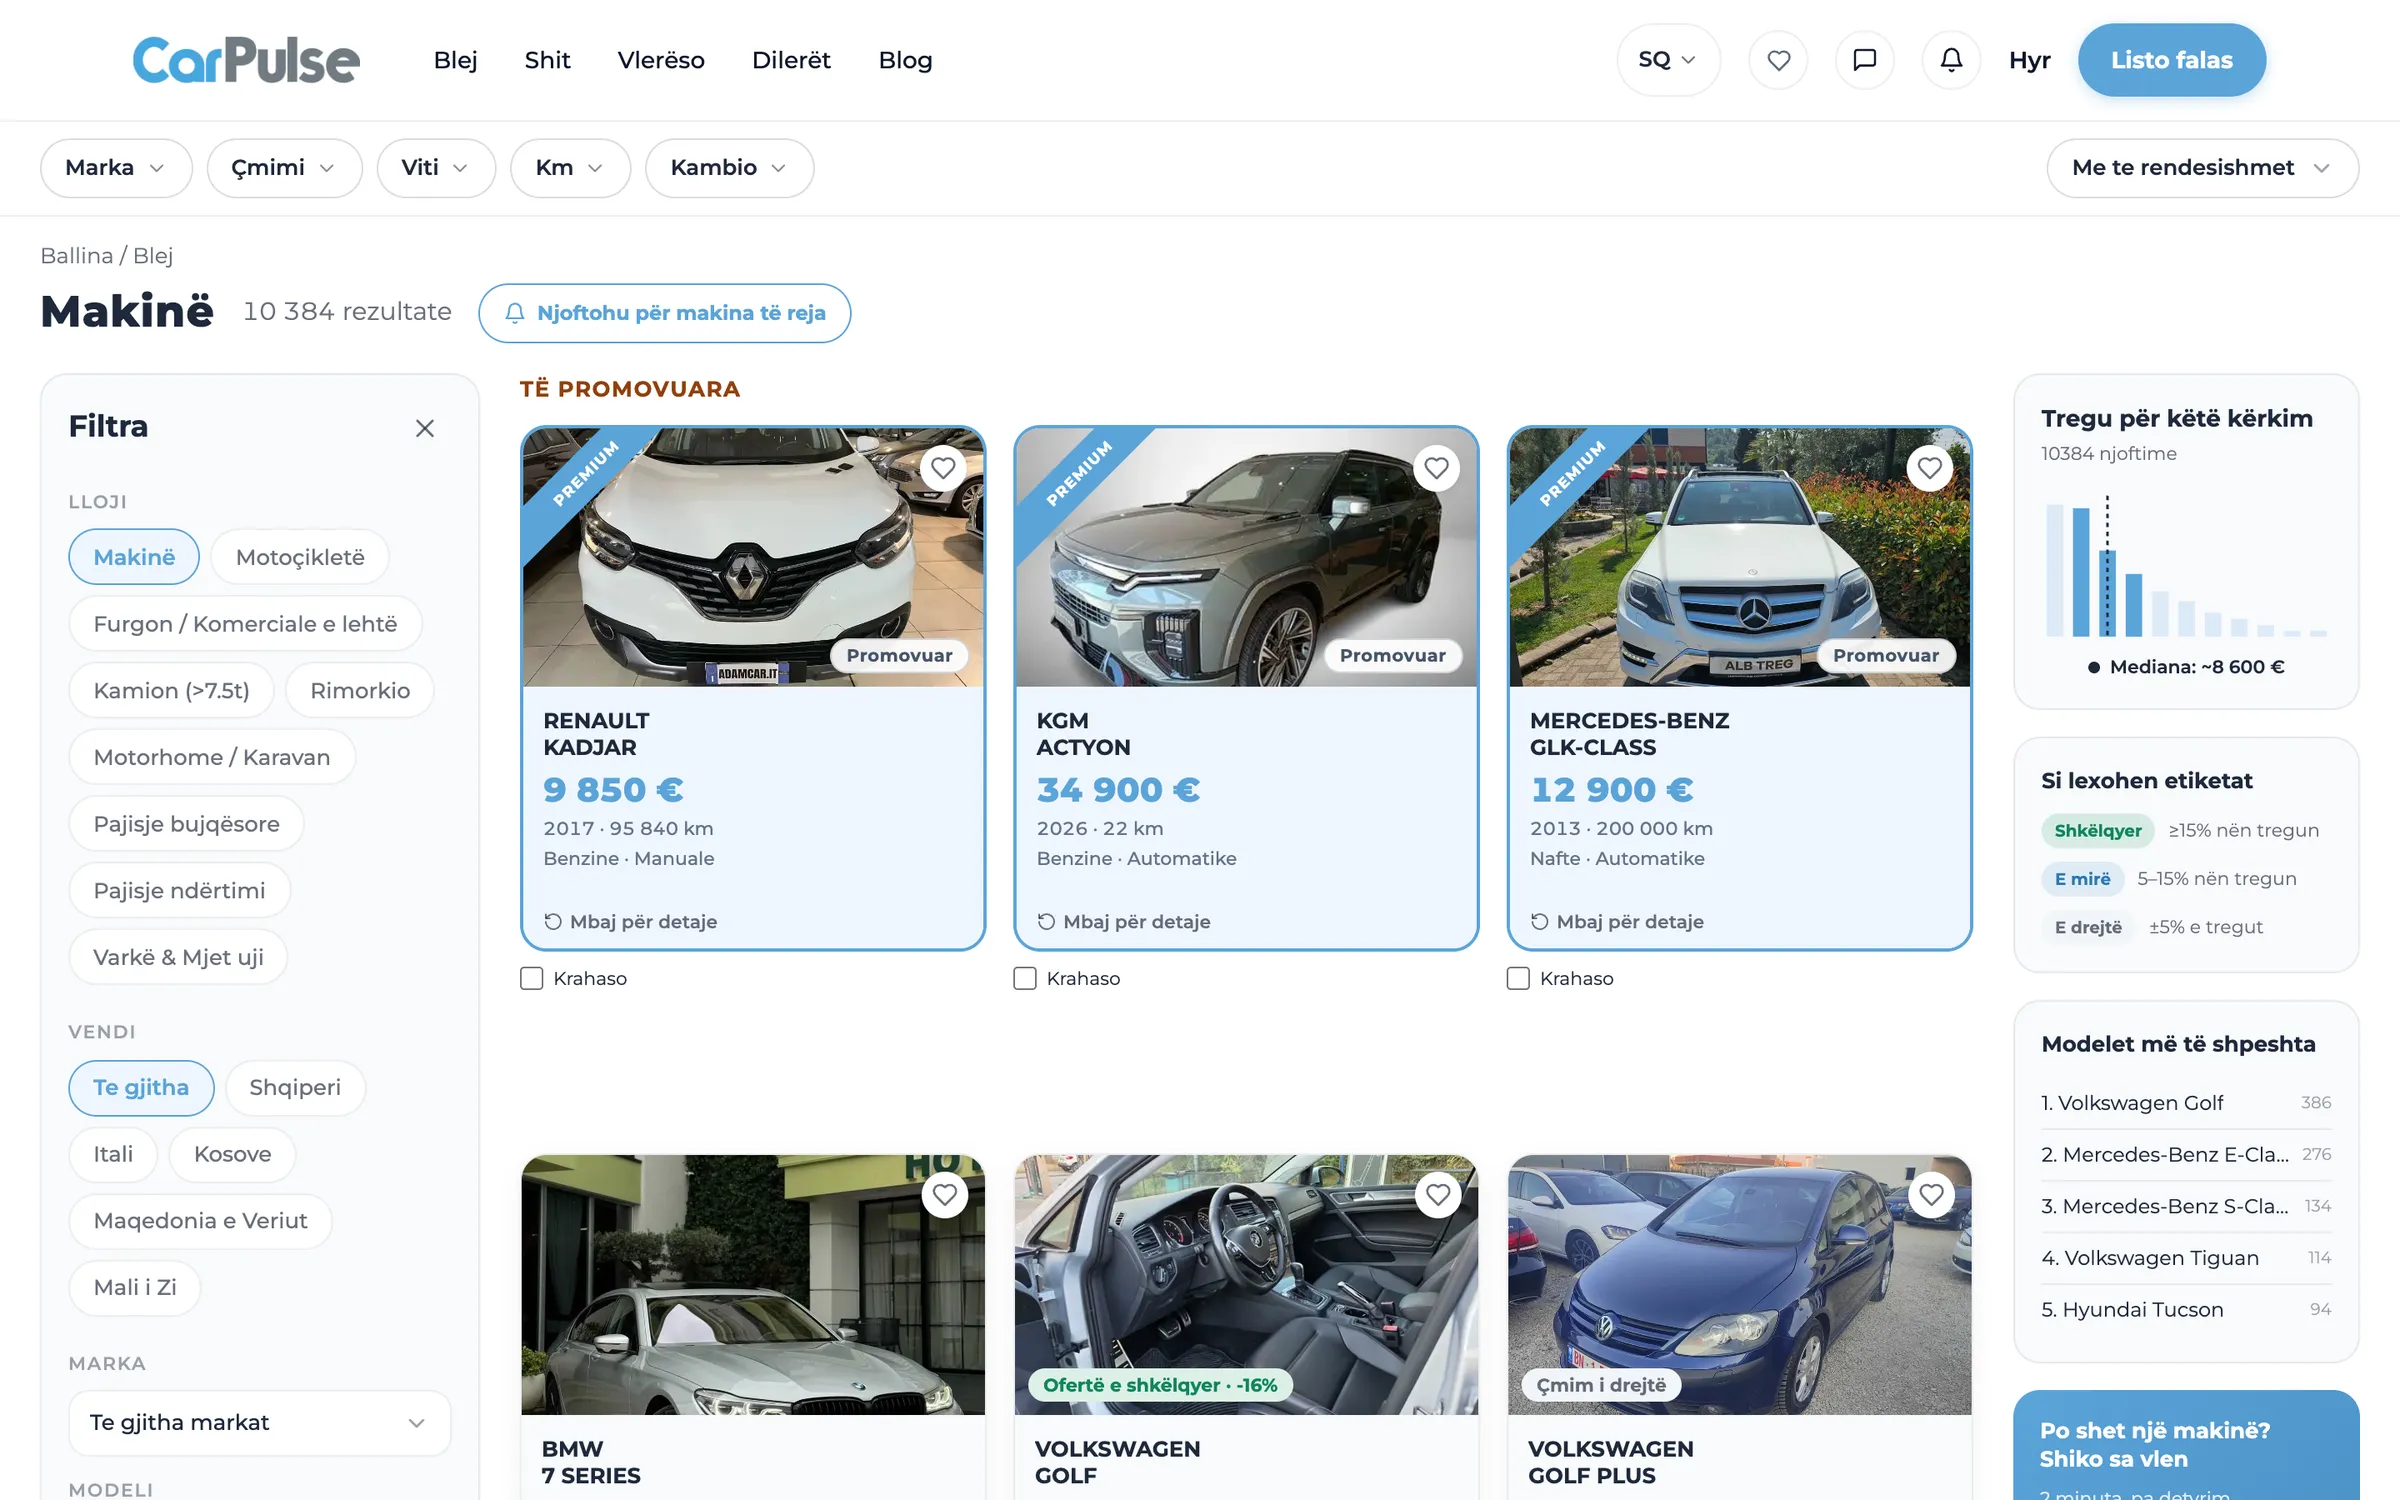Viewport: 2400px width, 1500px height.
Task: Favorite the BMW 7 Series listing heart
Action: pos(944,1195)
